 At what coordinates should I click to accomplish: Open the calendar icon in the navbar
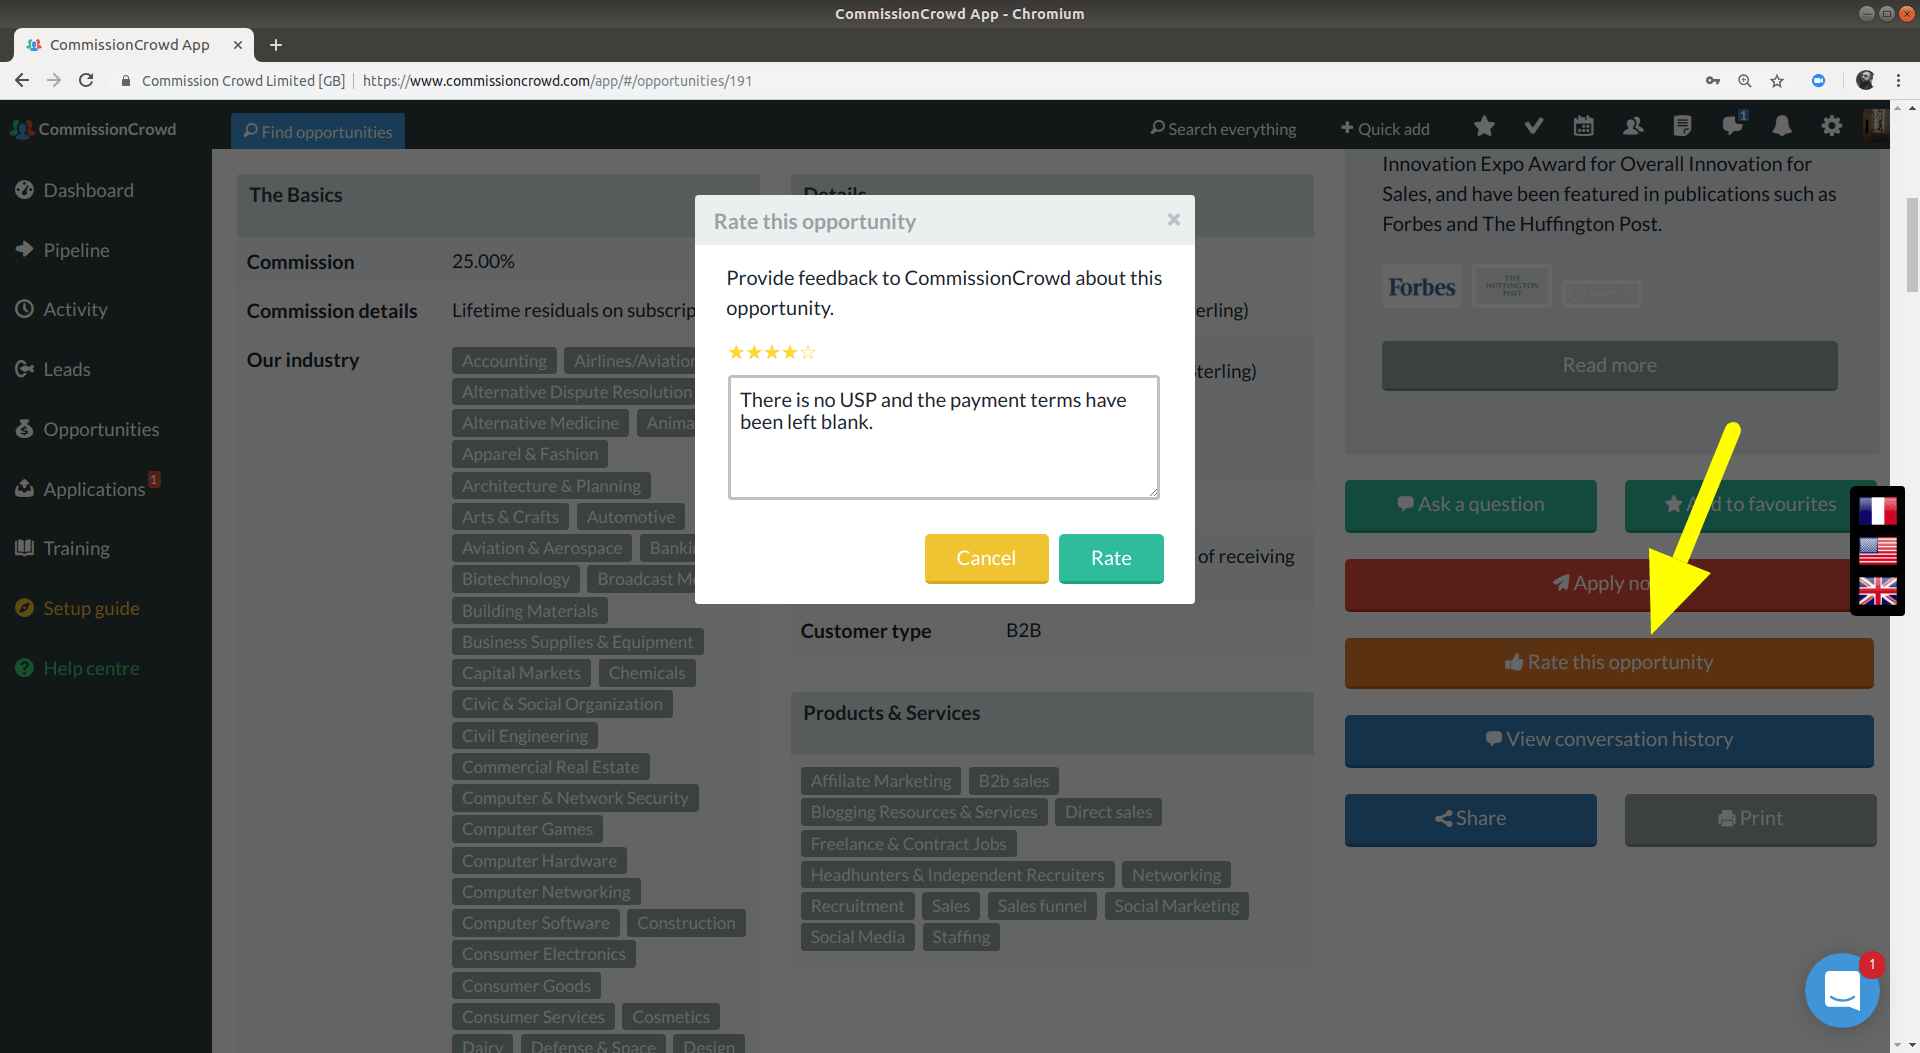pyautogui.click(x=1583, y=127)
